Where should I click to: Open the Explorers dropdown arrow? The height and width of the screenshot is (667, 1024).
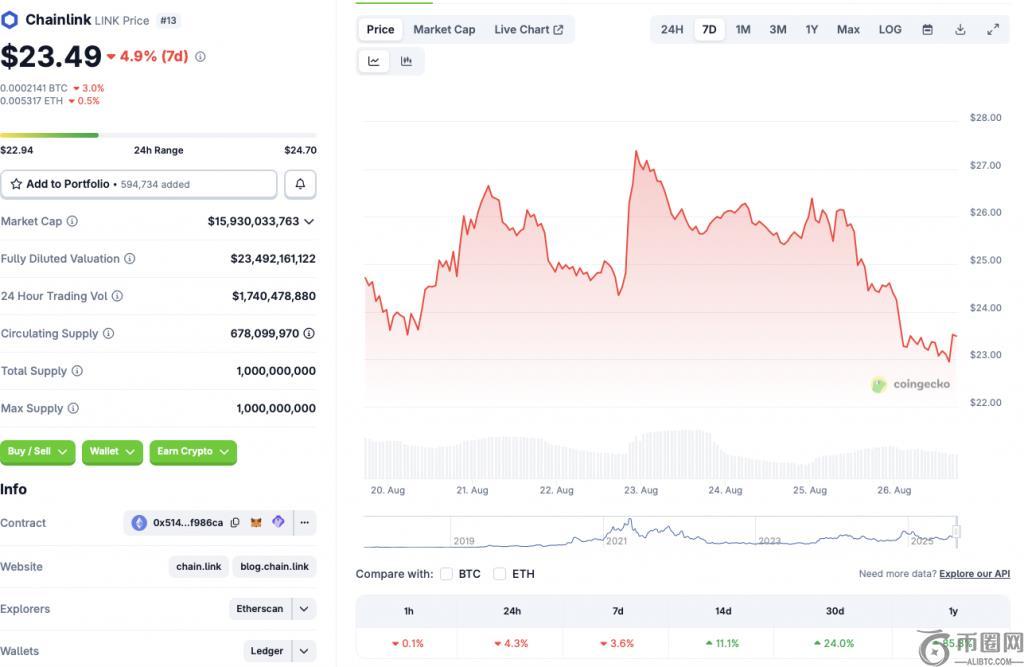tap(304, 609)
